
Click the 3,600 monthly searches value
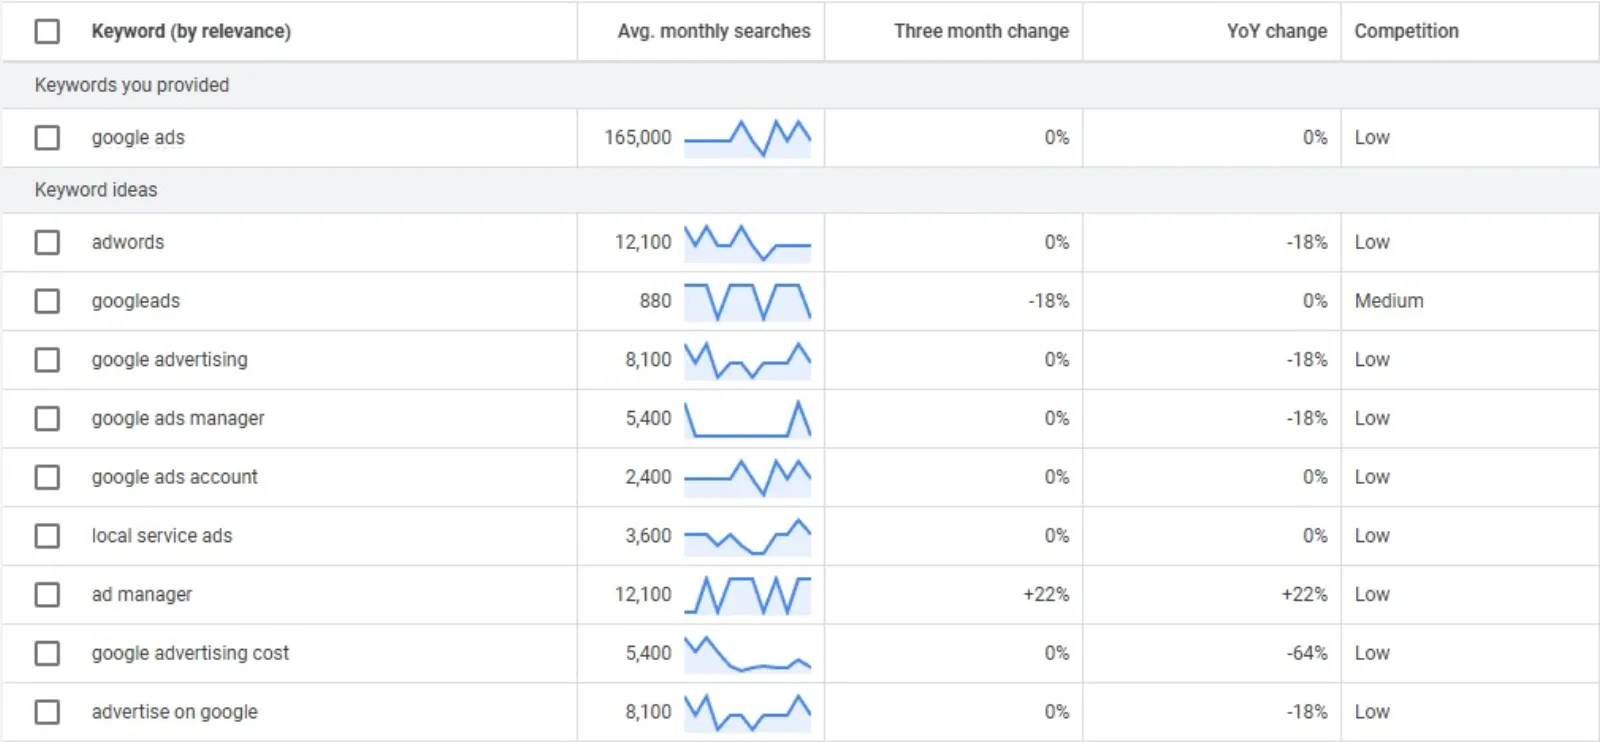point(649,536)
